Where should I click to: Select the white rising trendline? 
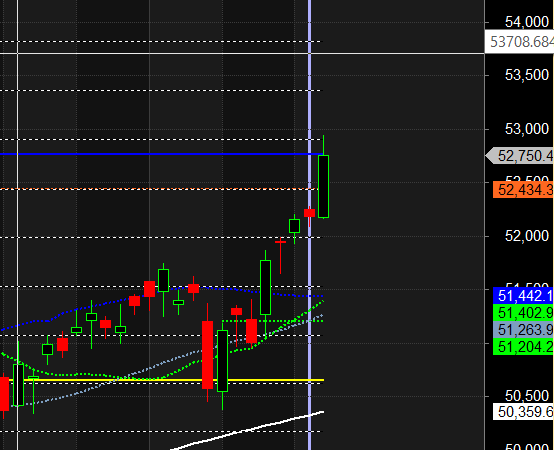point(247,431)
